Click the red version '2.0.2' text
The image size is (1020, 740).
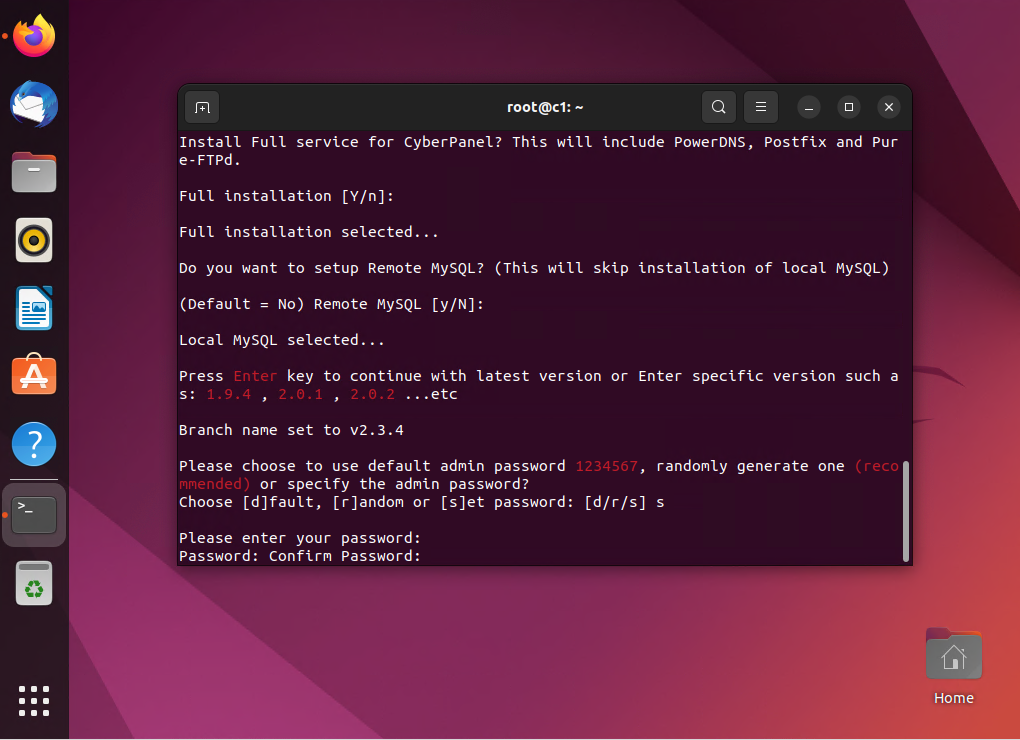pos(372,394)
